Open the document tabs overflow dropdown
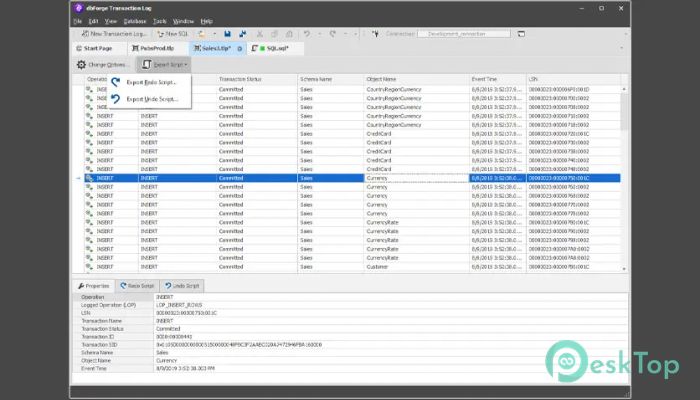 [621, 48]
